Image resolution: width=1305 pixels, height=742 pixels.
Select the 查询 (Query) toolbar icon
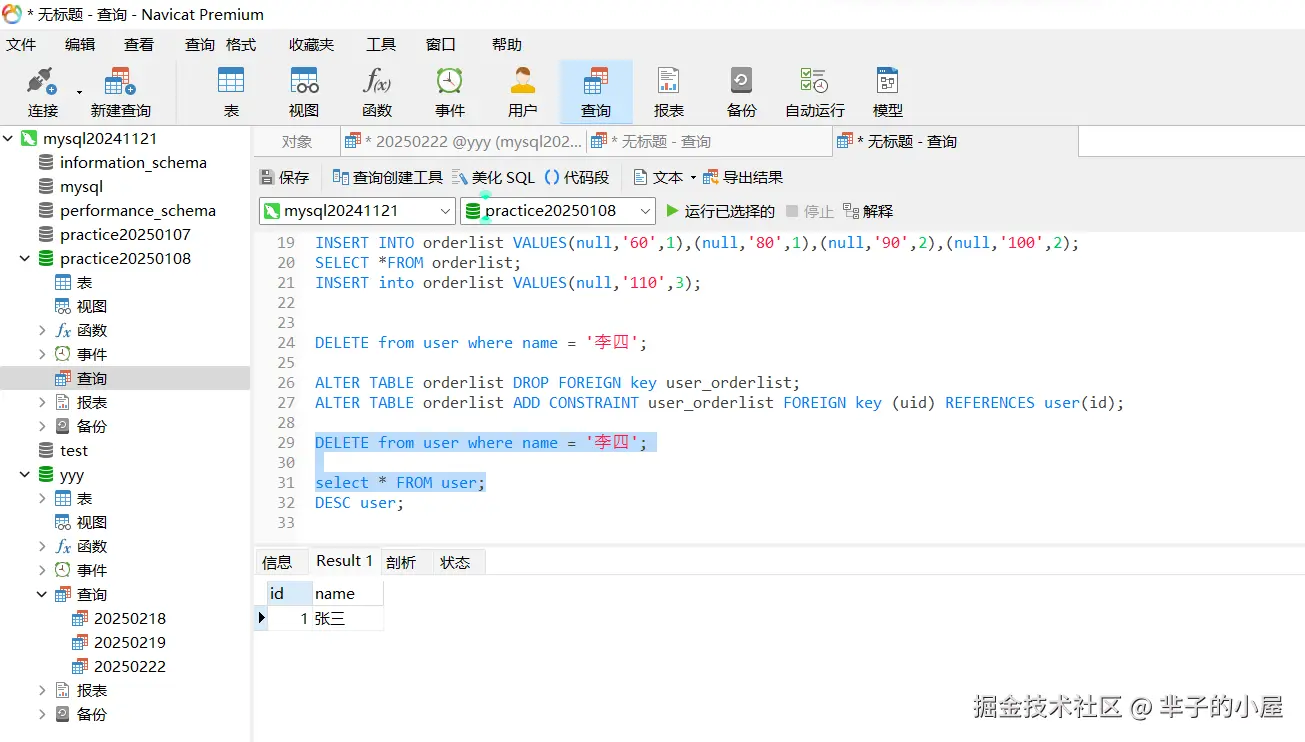(596, 92)
